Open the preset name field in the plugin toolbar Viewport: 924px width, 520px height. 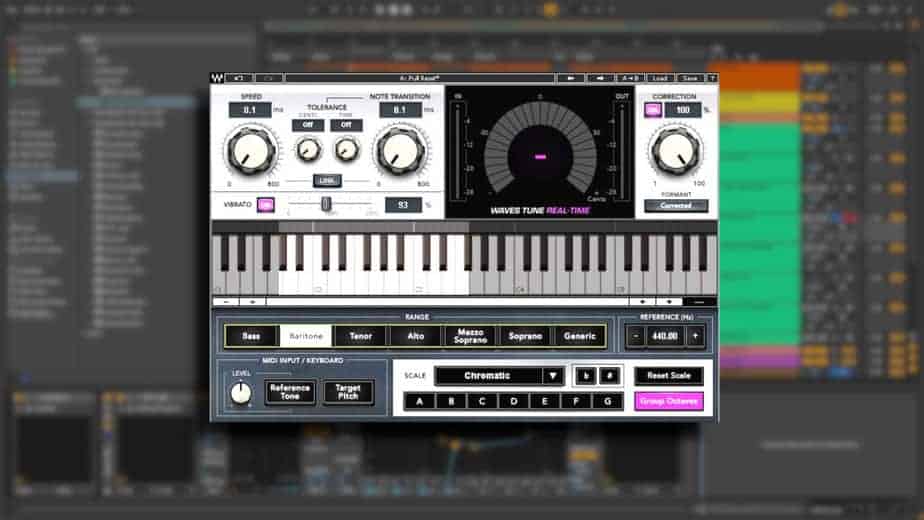click(x=420, y=78)
